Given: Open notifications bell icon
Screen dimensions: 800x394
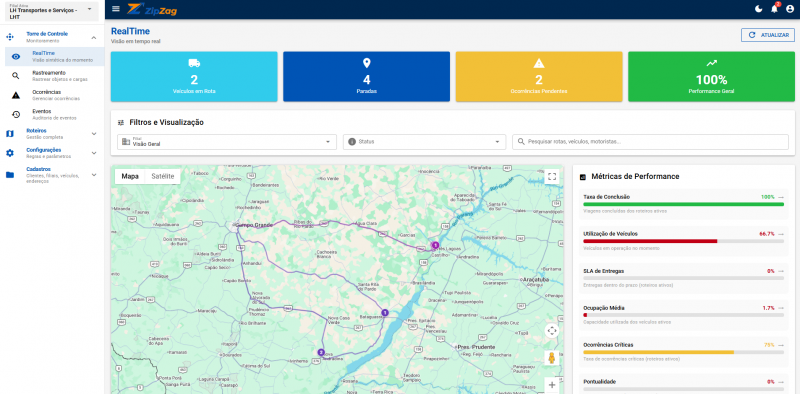Looking at the screenshot, I should (x=774, y=9).
